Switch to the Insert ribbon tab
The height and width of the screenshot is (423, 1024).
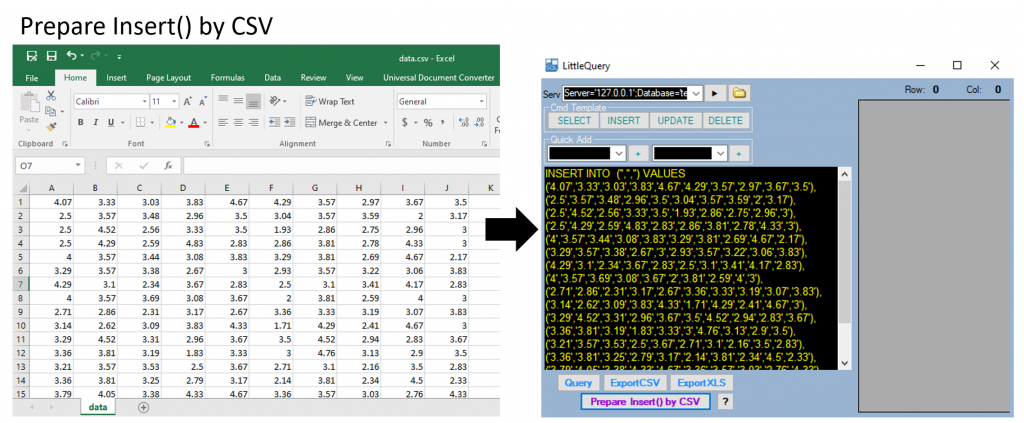coord(116,78)
